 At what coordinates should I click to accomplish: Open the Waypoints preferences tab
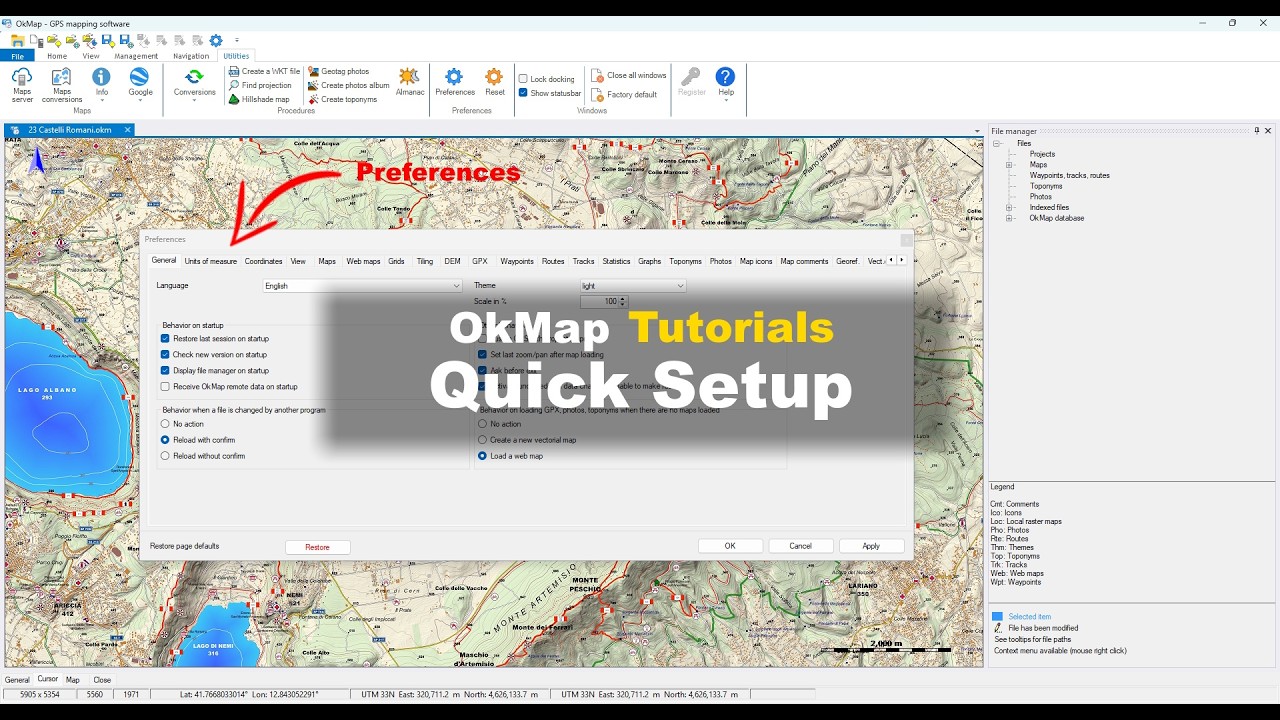click(x=517, y=261)
